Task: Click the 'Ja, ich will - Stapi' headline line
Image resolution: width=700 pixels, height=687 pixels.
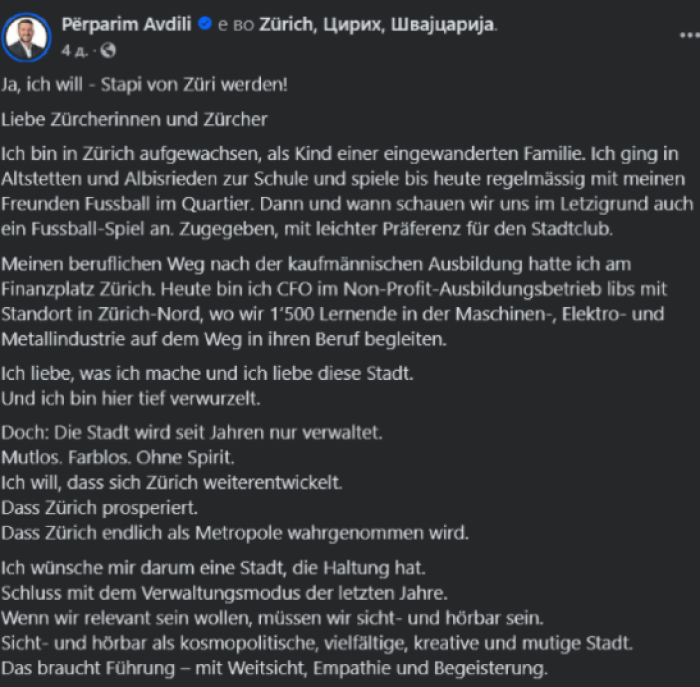Action: click(x=144, y=84)
